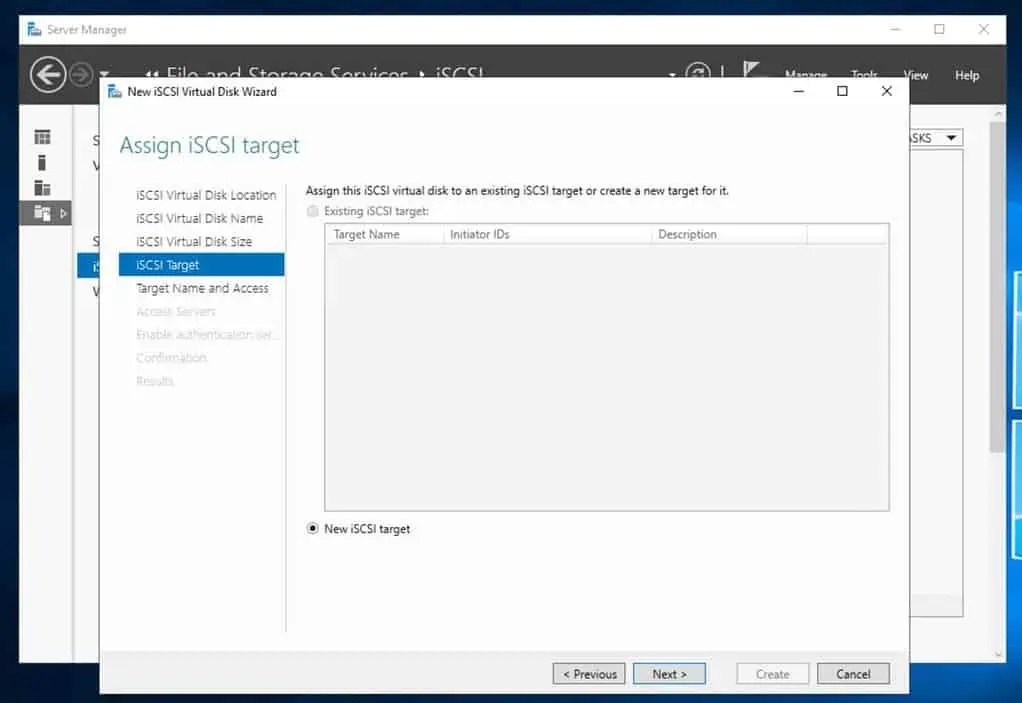Viewport: 1022px width, 703px height.
Task: Minimize the New iSCSI Virtual Disk Wizard window
Action: [x=798, y=91]
